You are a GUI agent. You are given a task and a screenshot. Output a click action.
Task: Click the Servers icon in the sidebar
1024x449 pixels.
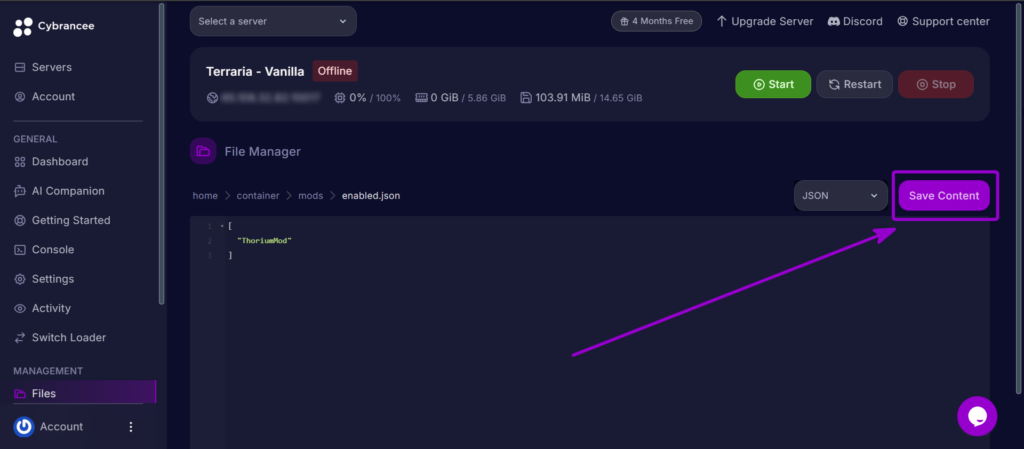20,67
